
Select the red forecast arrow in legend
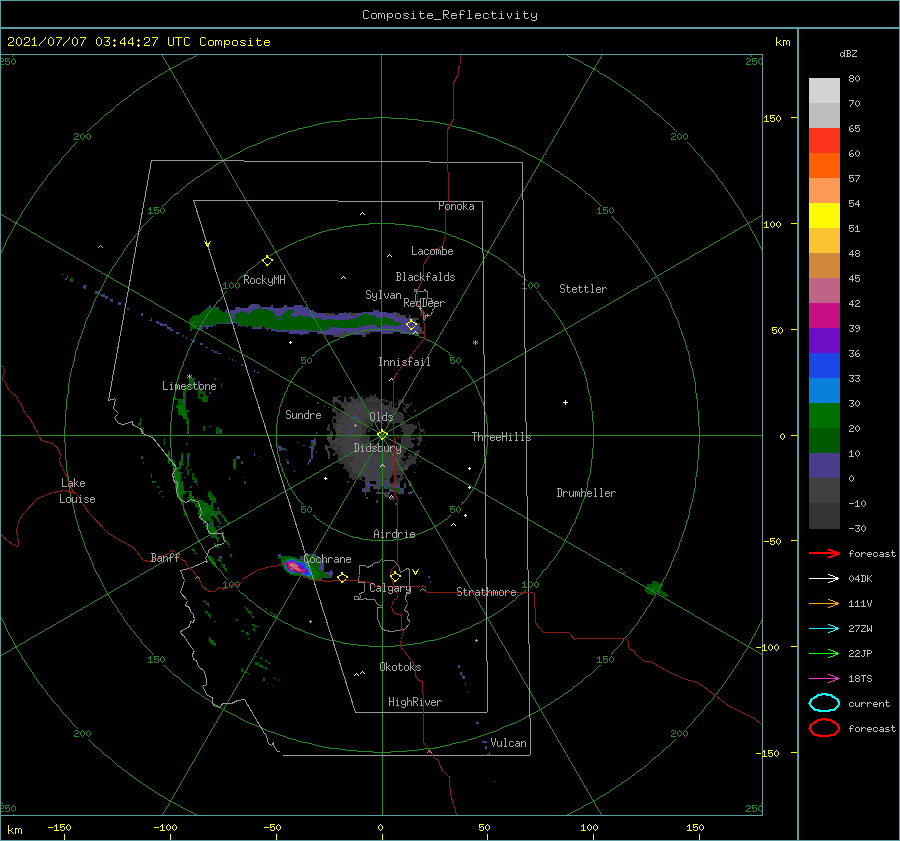click(x=824, y=553)
